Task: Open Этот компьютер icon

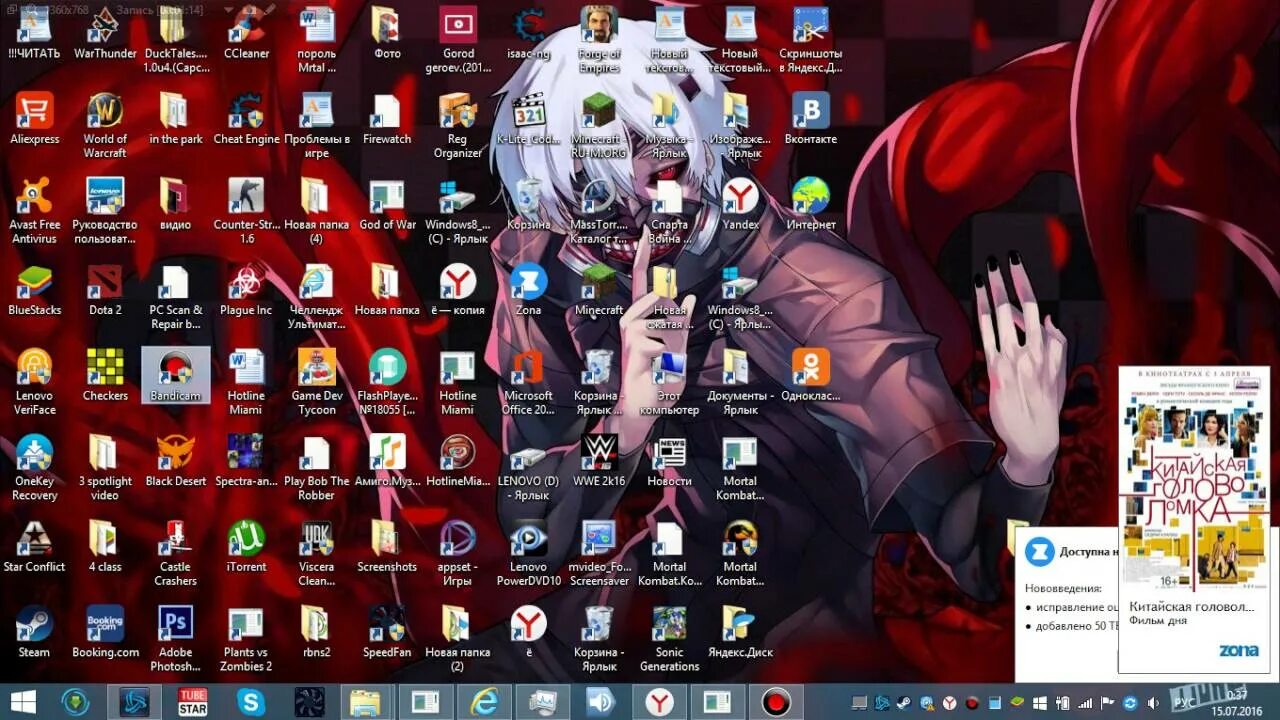Action: [669, 382]
